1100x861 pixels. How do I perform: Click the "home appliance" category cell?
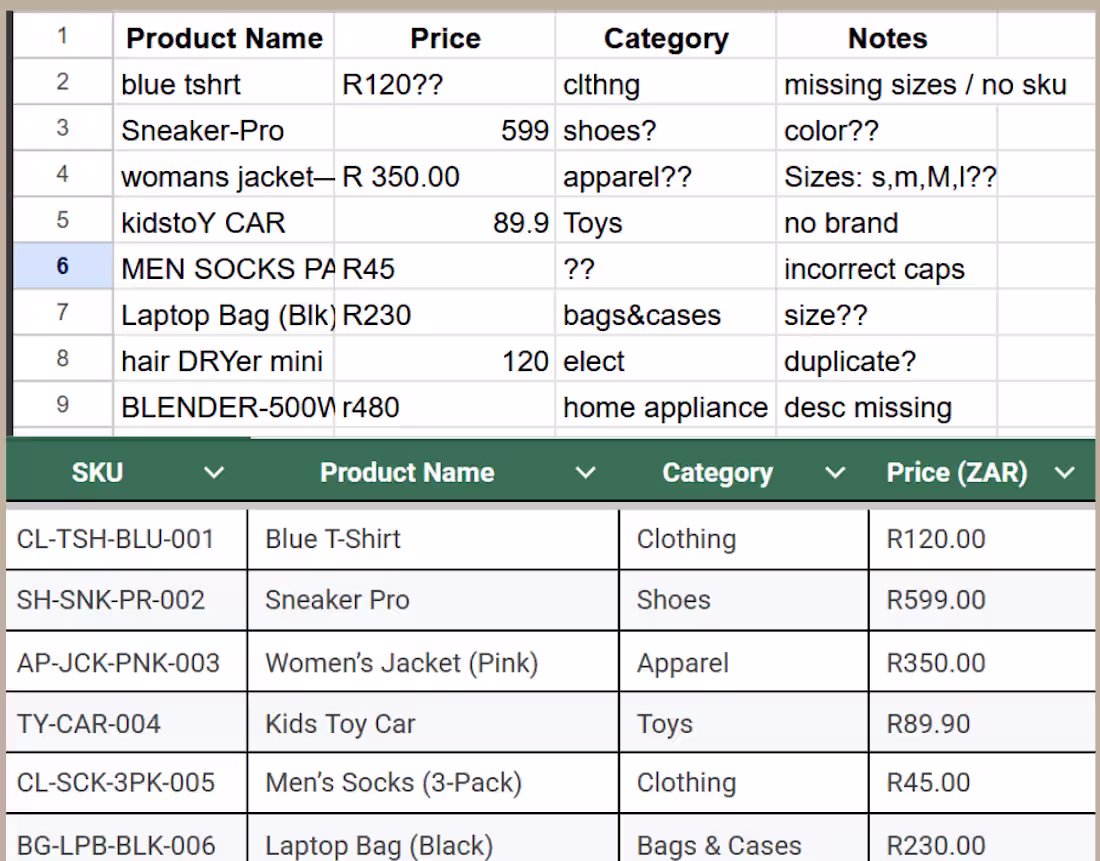pyautogui.click(x=665, y=407)
